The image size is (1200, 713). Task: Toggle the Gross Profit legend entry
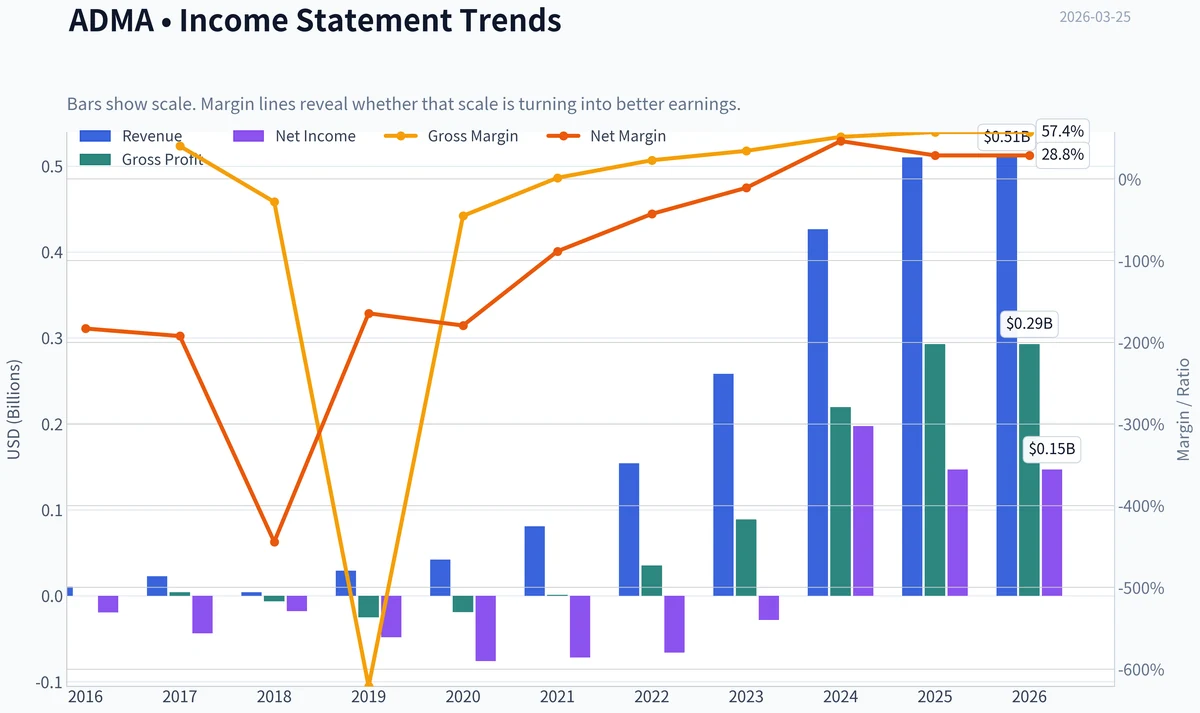[141, 159]
